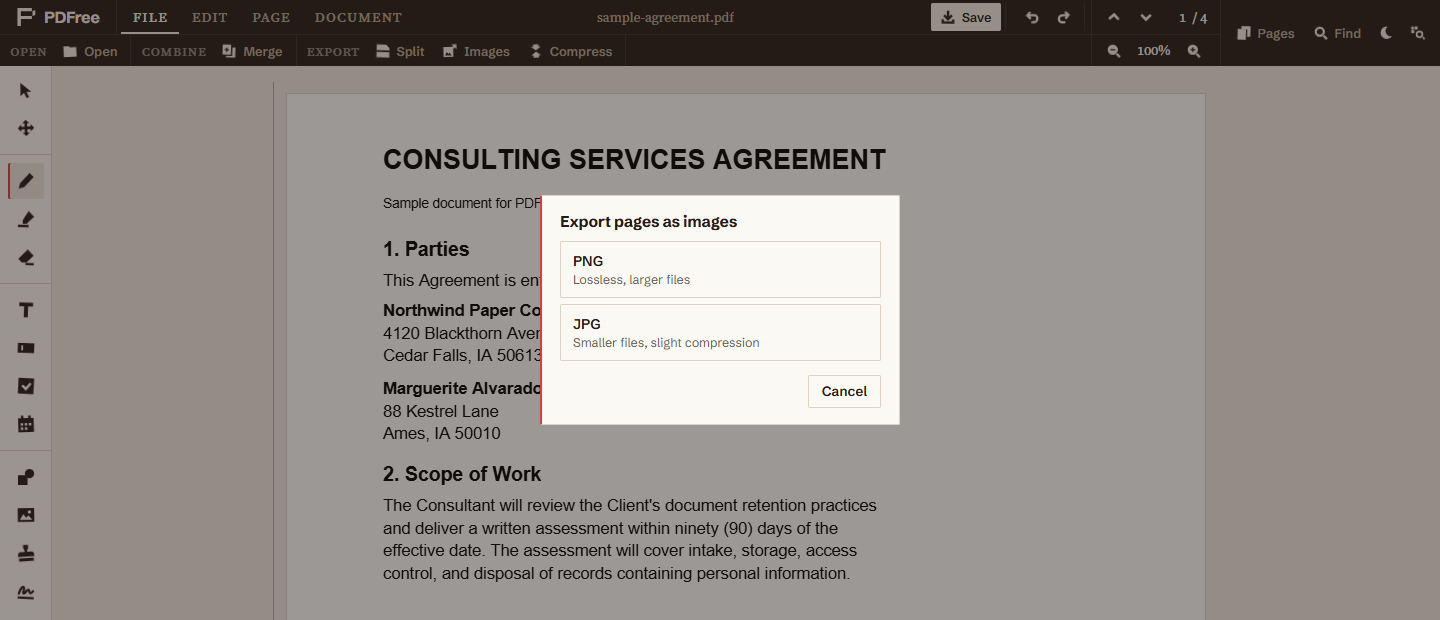Choose the four-arrow move tool
This screenshot has width=1440, height=620.
point(26,128)
